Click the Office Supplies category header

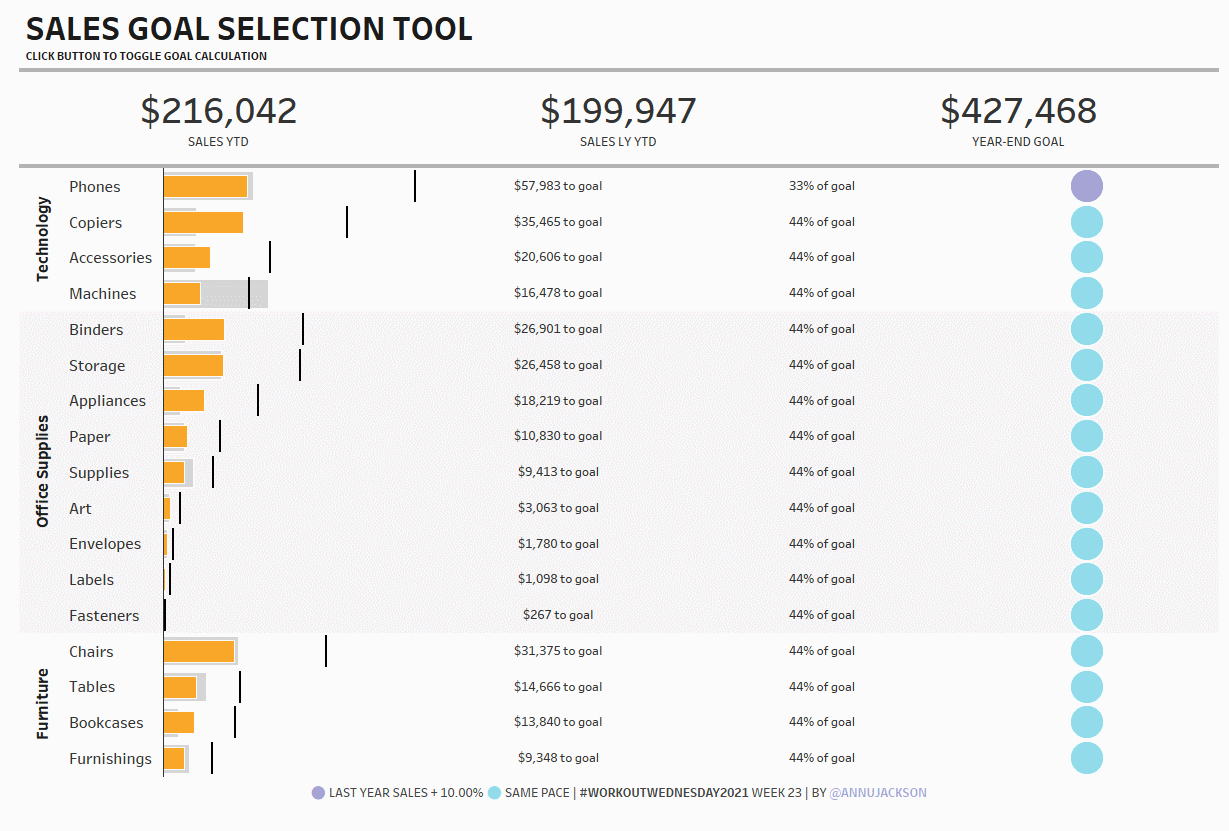click(42, 472)
